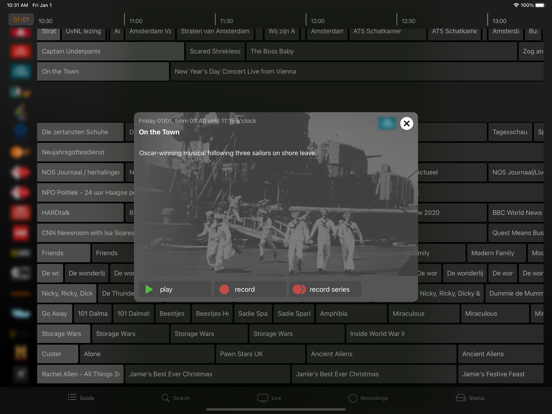This screenshot has width=552, height=414.
Task: Open Custer program
Action: [57, 354]
